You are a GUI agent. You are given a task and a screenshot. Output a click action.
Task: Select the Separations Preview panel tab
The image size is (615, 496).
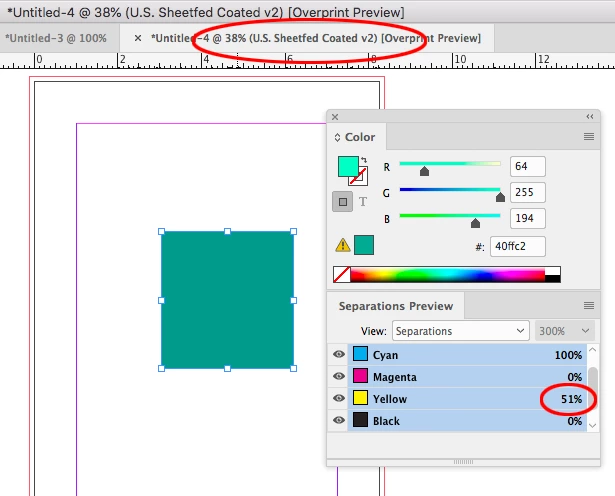[396, 306]
